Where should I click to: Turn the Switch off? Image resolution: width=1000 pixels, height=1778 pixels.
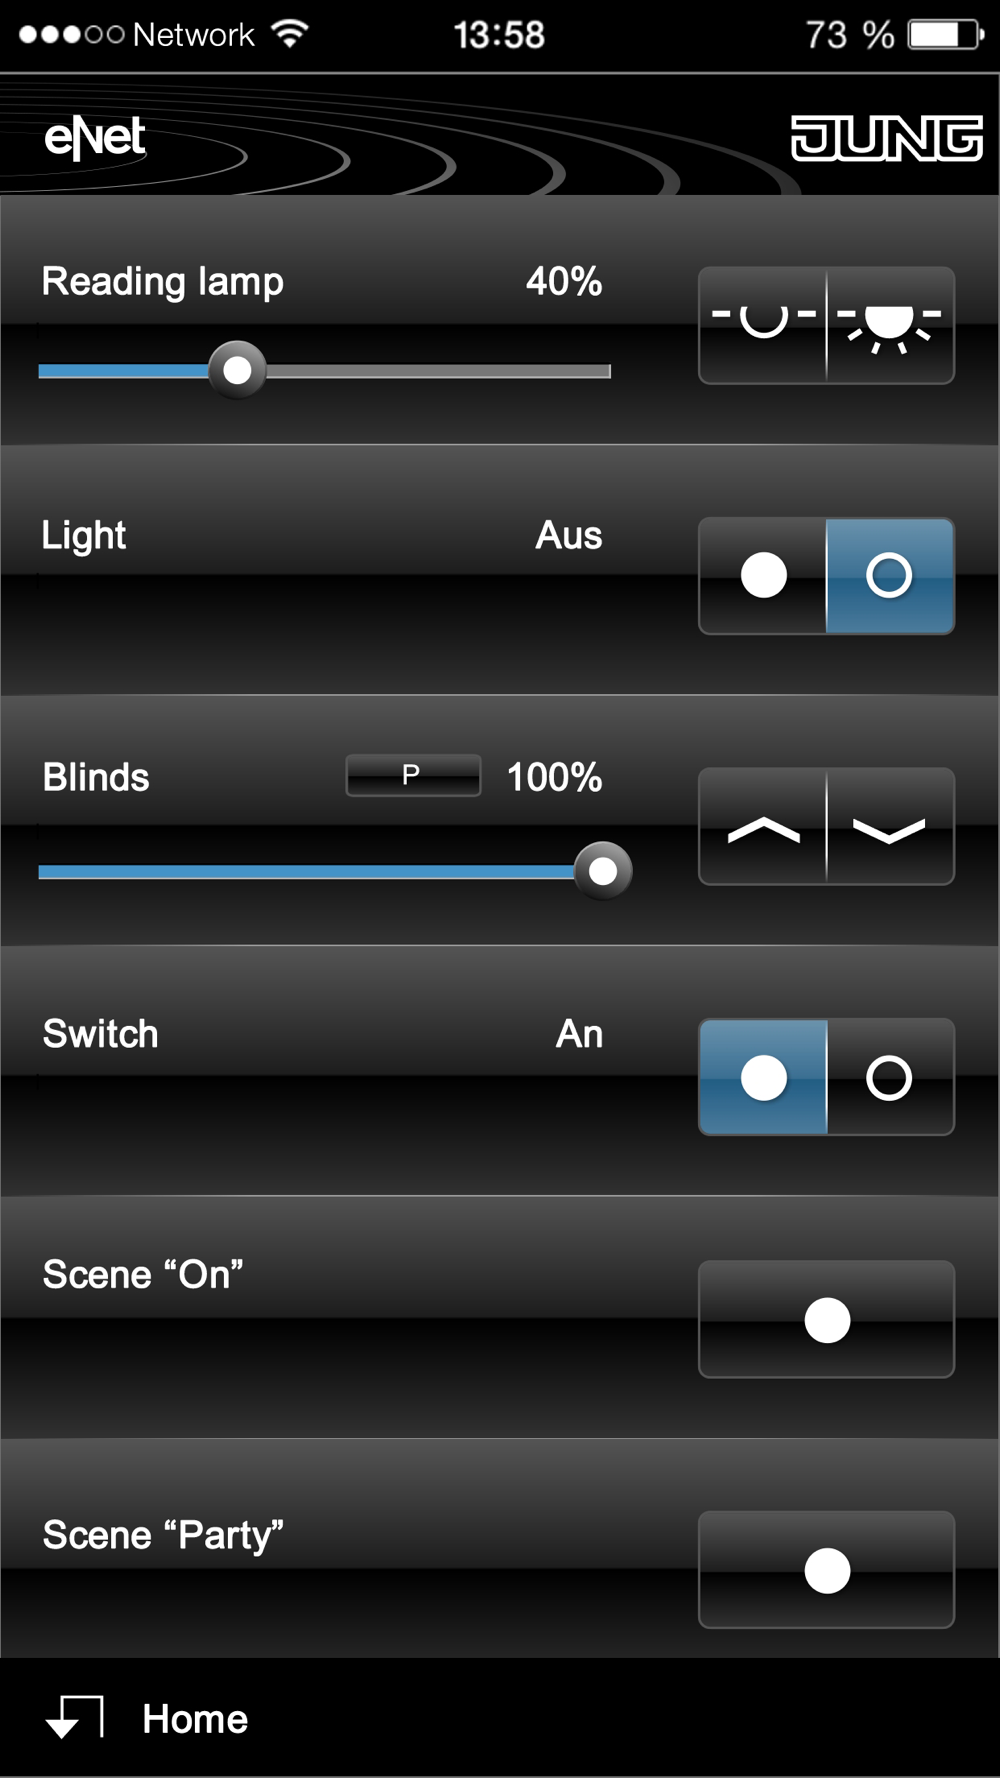pos(890,1077)
